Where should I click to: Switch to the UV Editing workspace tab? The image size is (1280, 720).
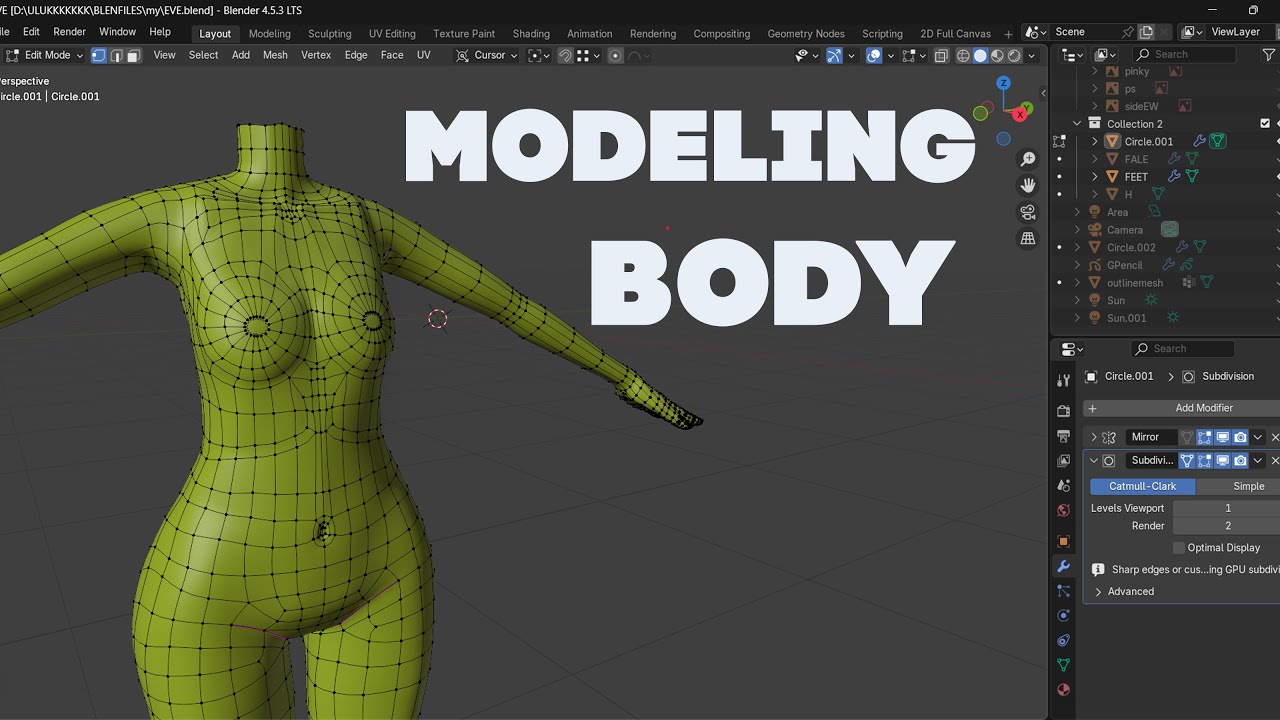(x=392, y=33)
